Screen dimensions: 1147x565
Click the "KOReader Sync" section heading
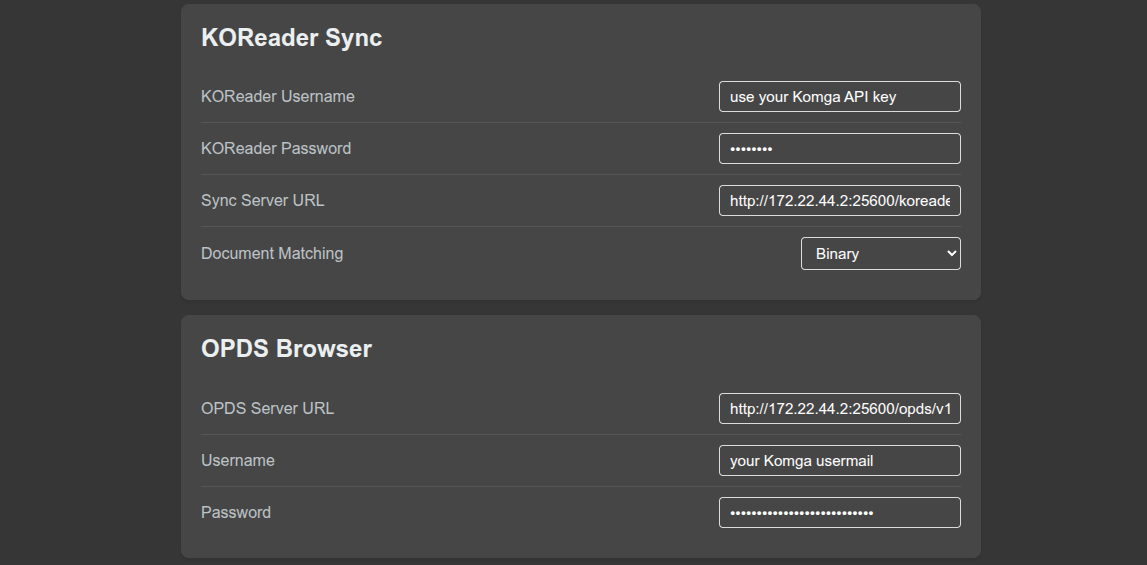pyautogui.click(x=291, y=38)
